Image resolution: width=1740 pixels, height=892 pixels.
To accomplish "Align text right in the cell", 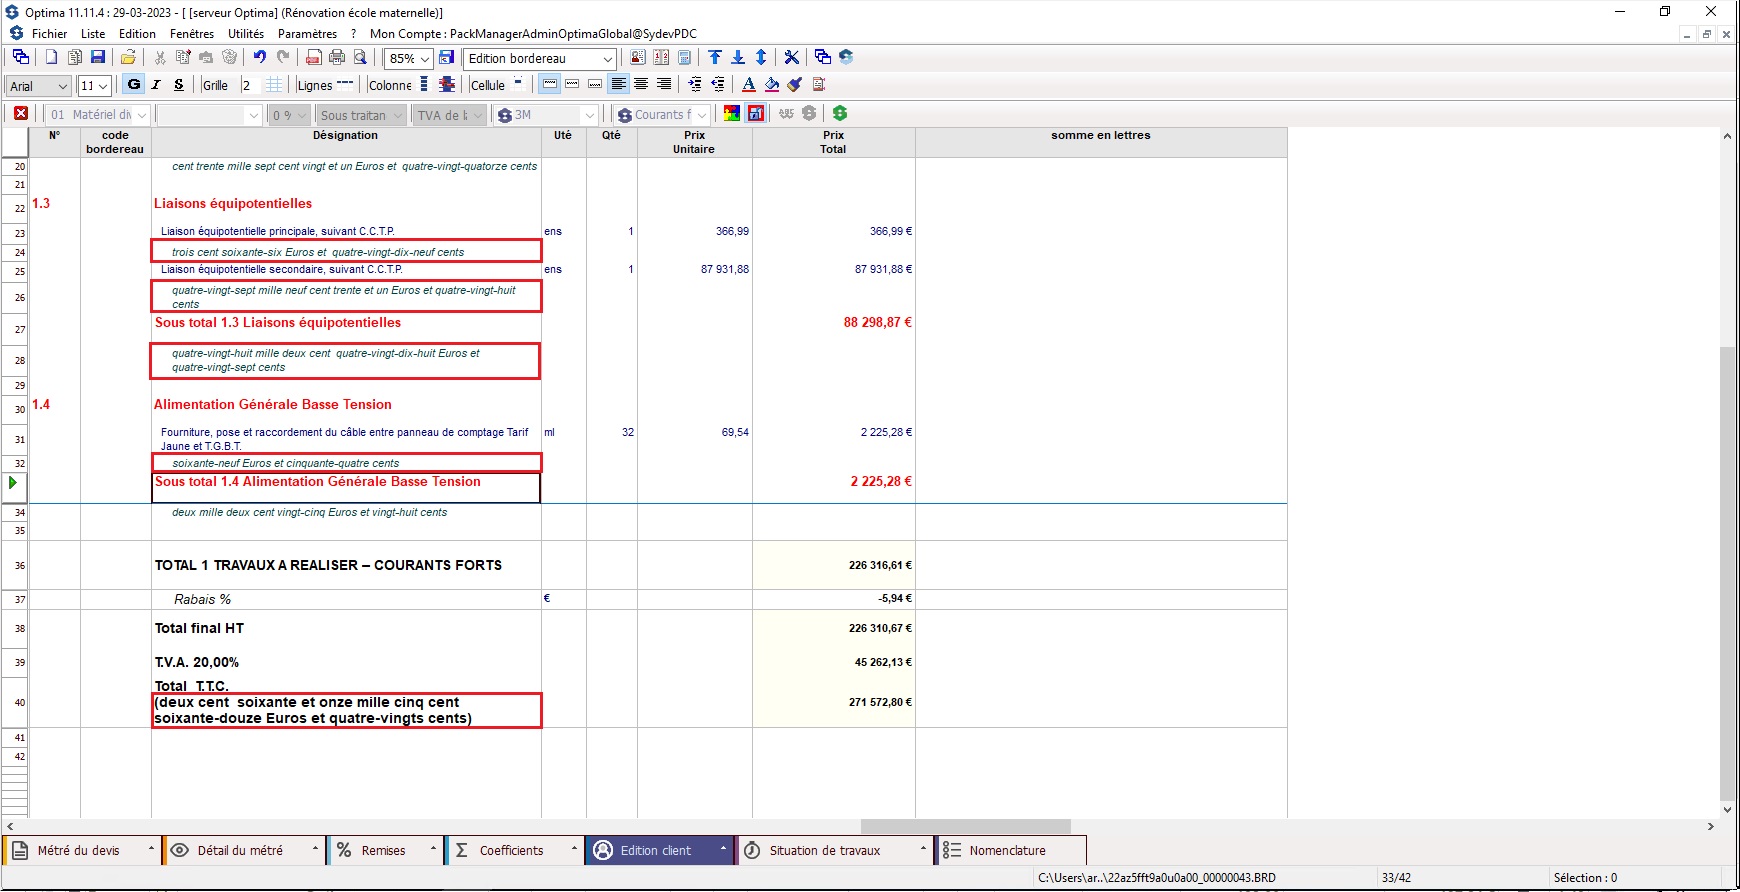I will (664, 85).
